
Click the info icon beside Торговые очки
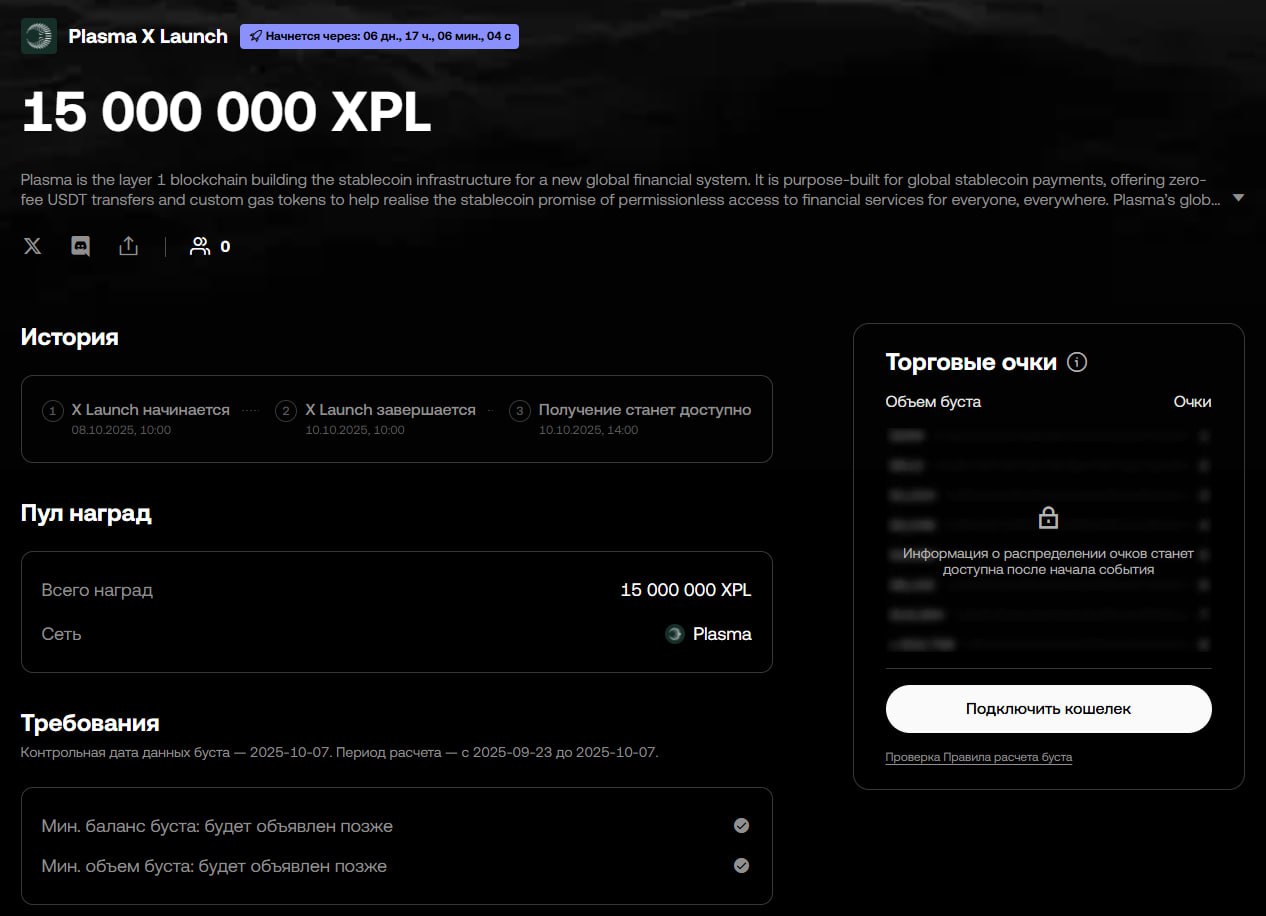1077,362
